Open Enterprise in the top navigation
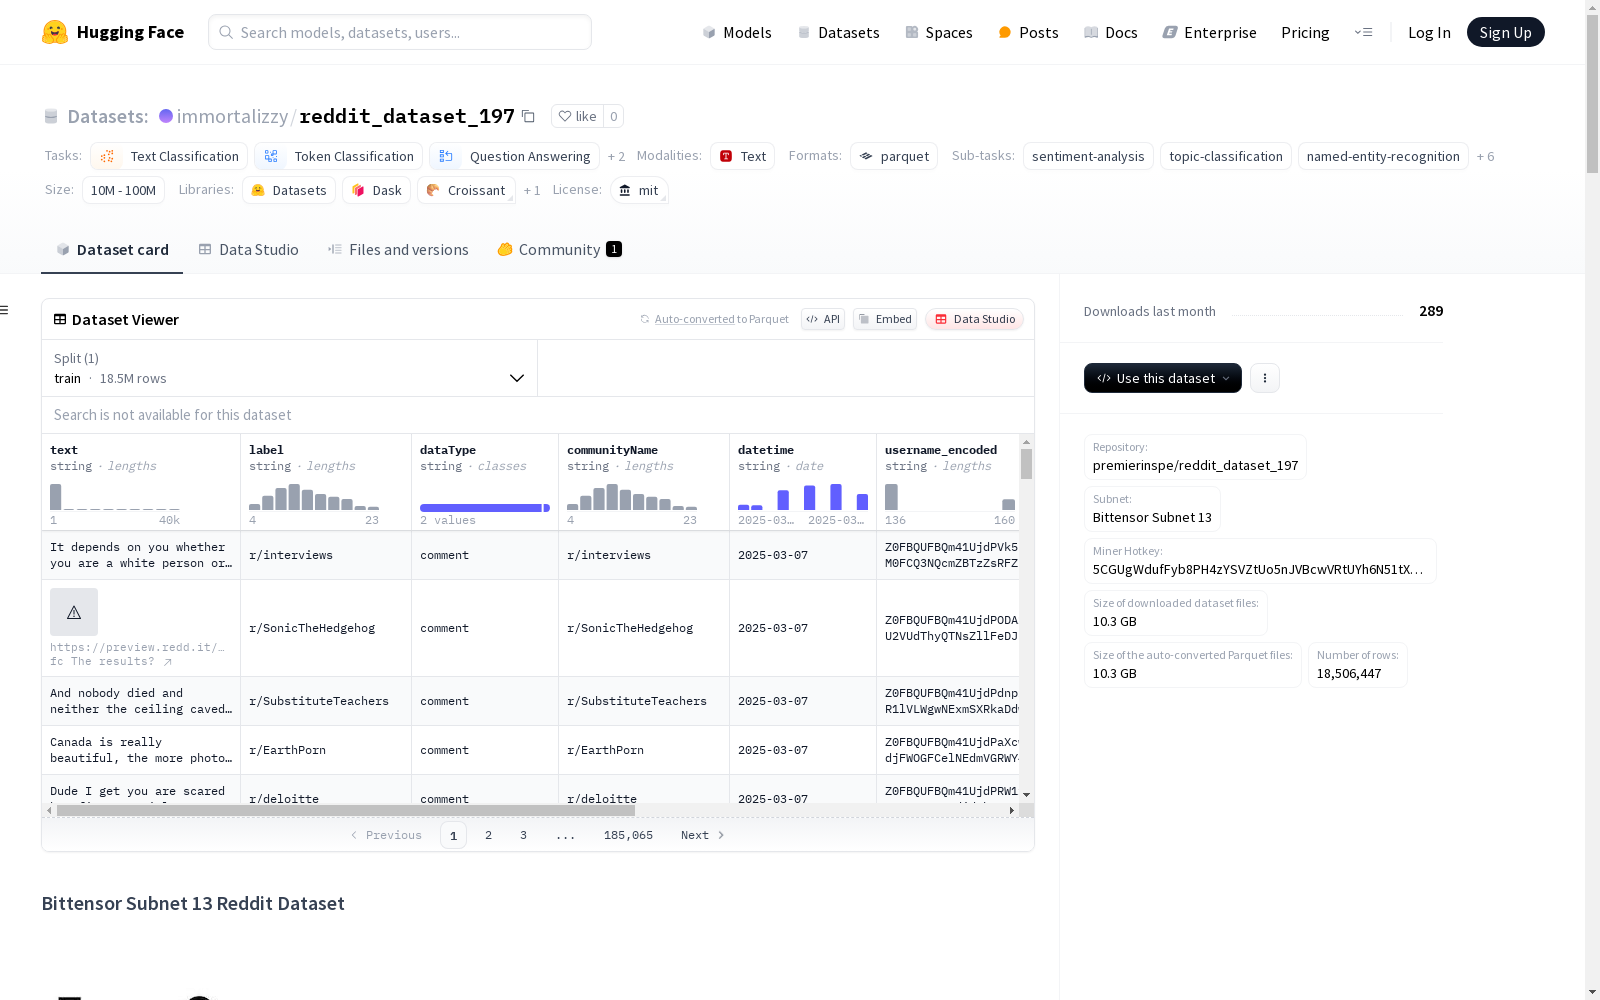The image size is (1600, 1000). [1209, 32]
